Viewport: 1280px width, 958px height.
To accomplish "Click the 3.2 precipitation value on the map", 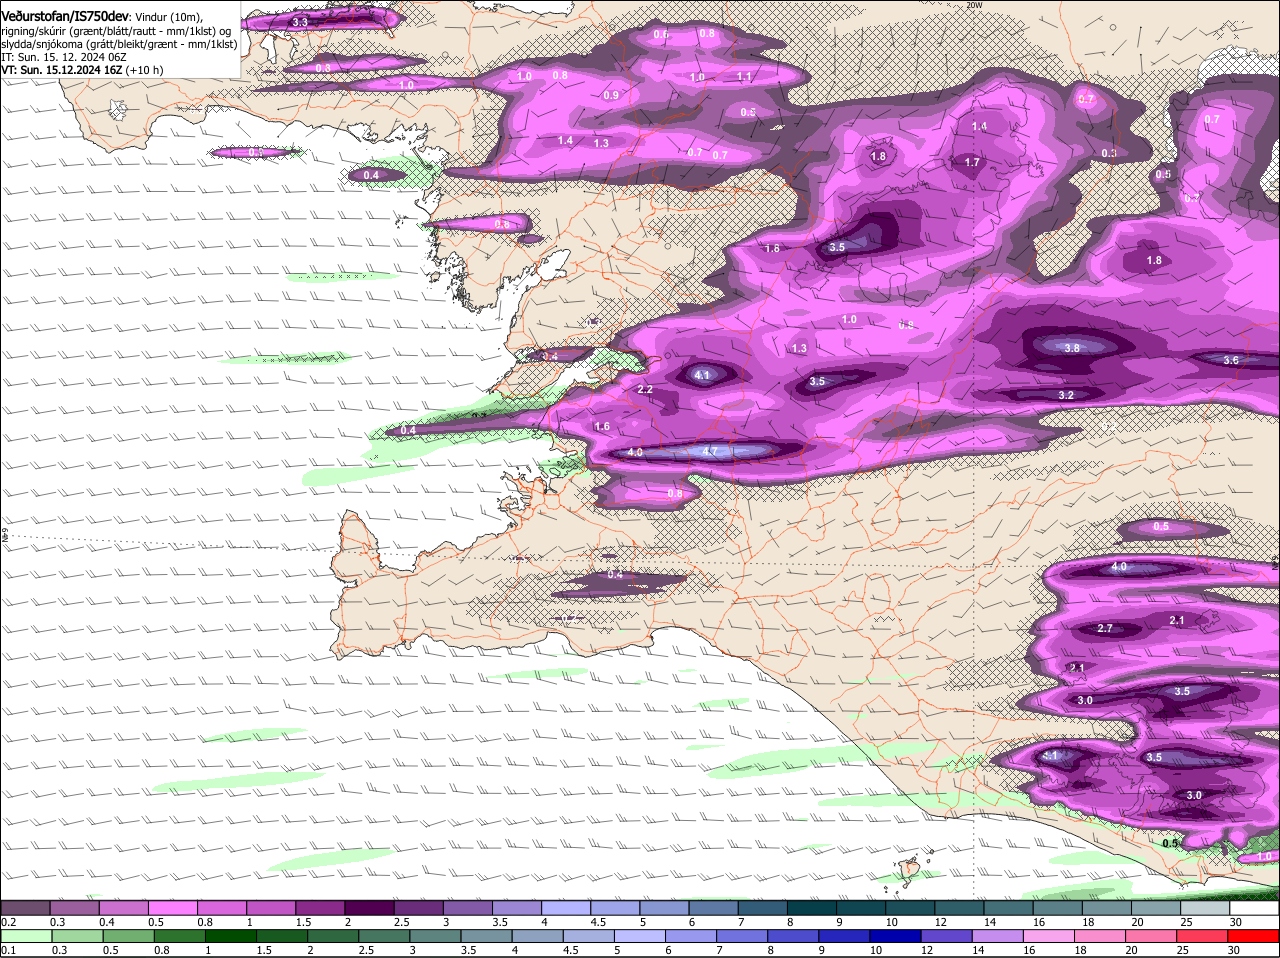I will tap(1066, 395).
